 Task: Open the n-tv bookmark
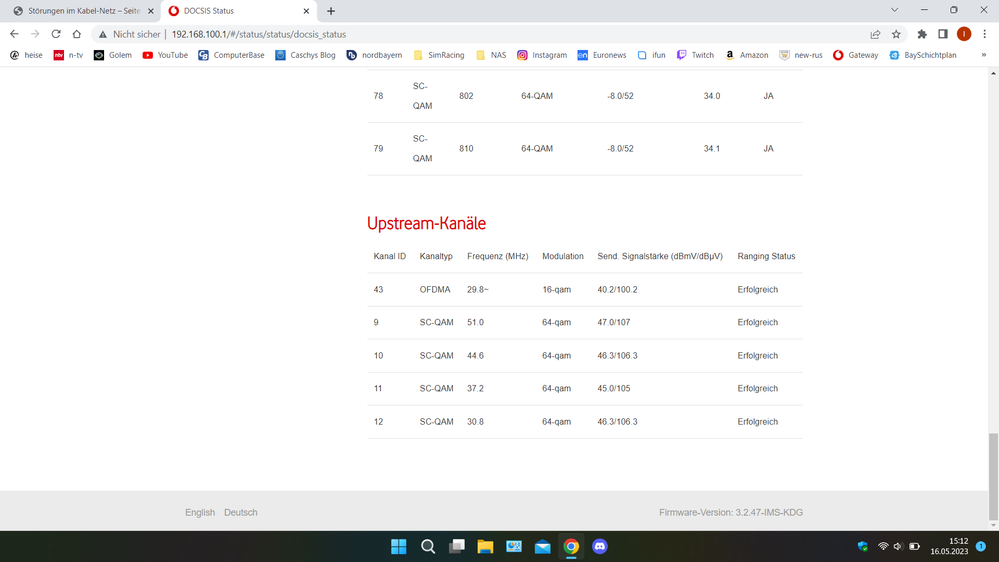point(68,55)
